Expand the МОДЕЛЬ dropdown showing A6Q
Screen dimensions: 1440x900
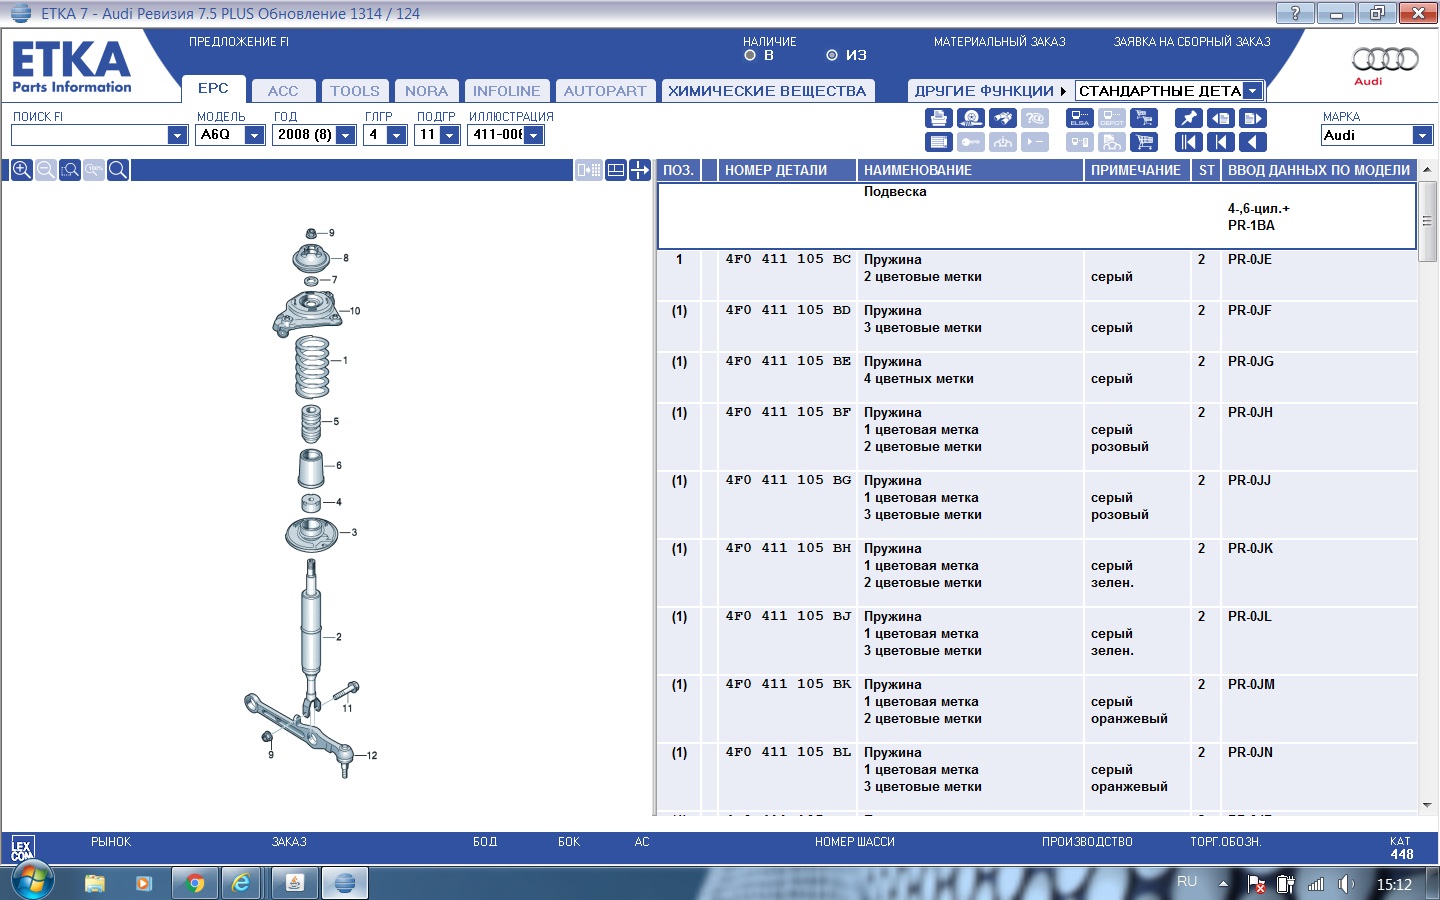(x=255, y=135)
